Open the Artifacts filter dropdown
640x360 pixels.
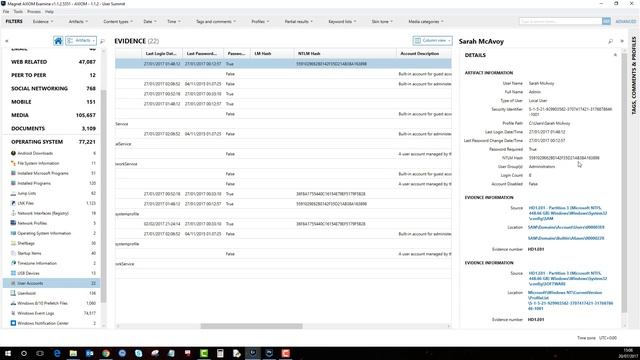point(78,22)
